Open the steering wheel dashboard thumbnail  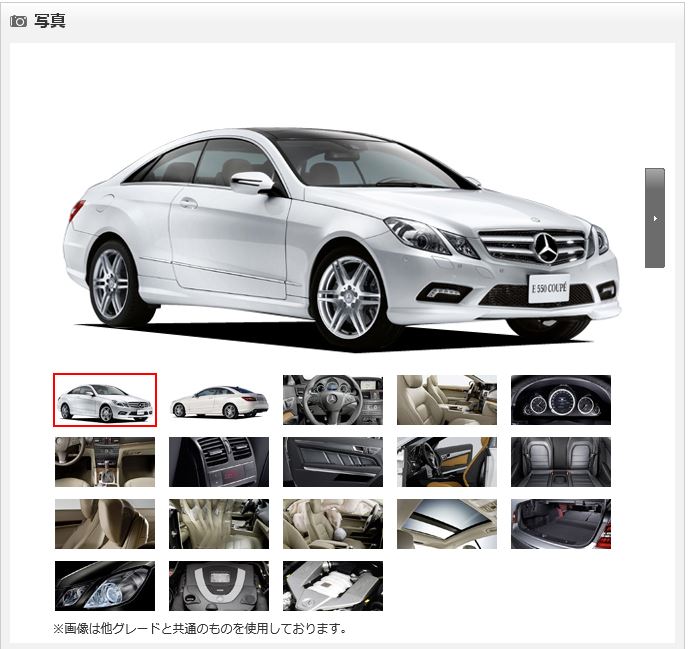point(333,400)
